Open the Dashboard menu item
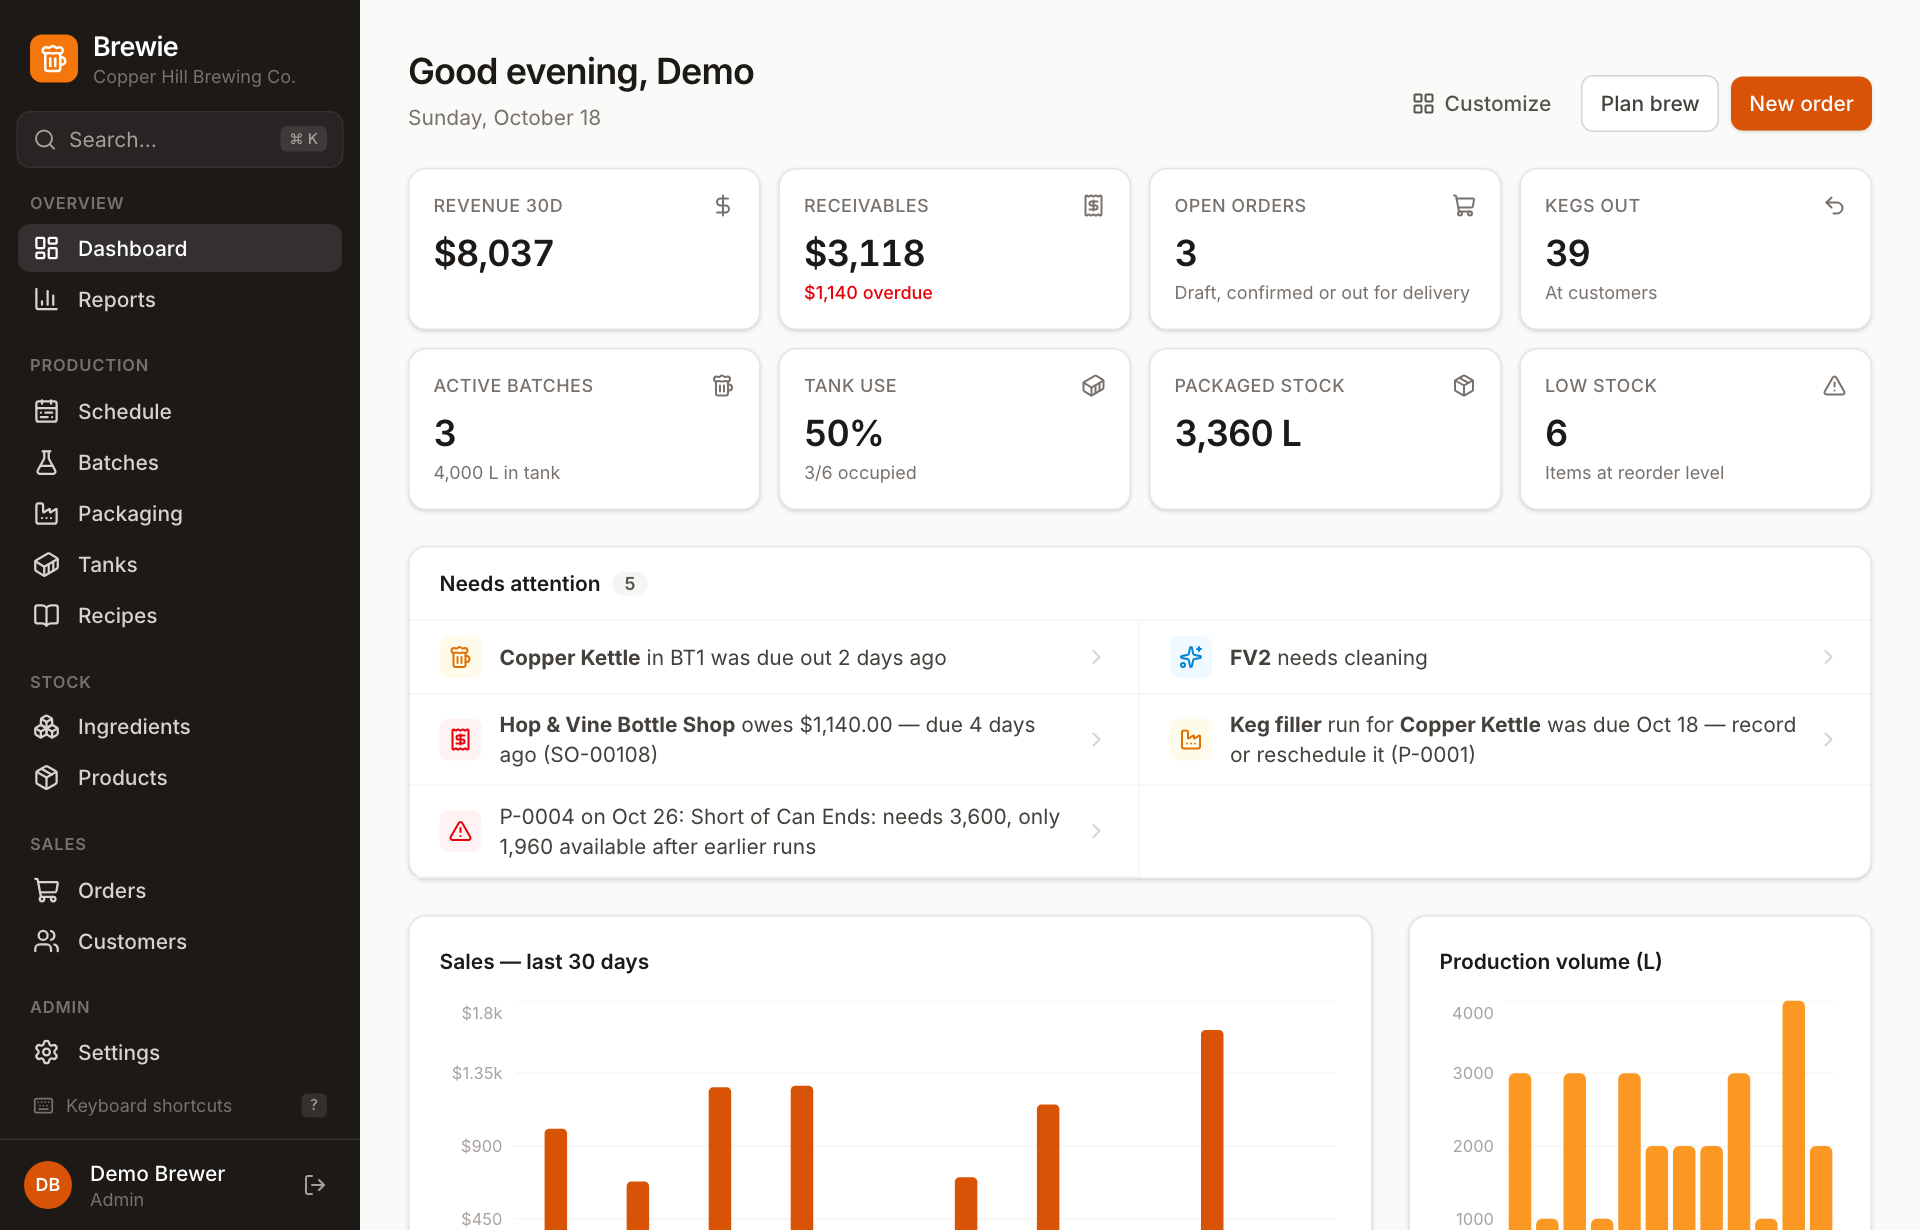 coord(180,248)
